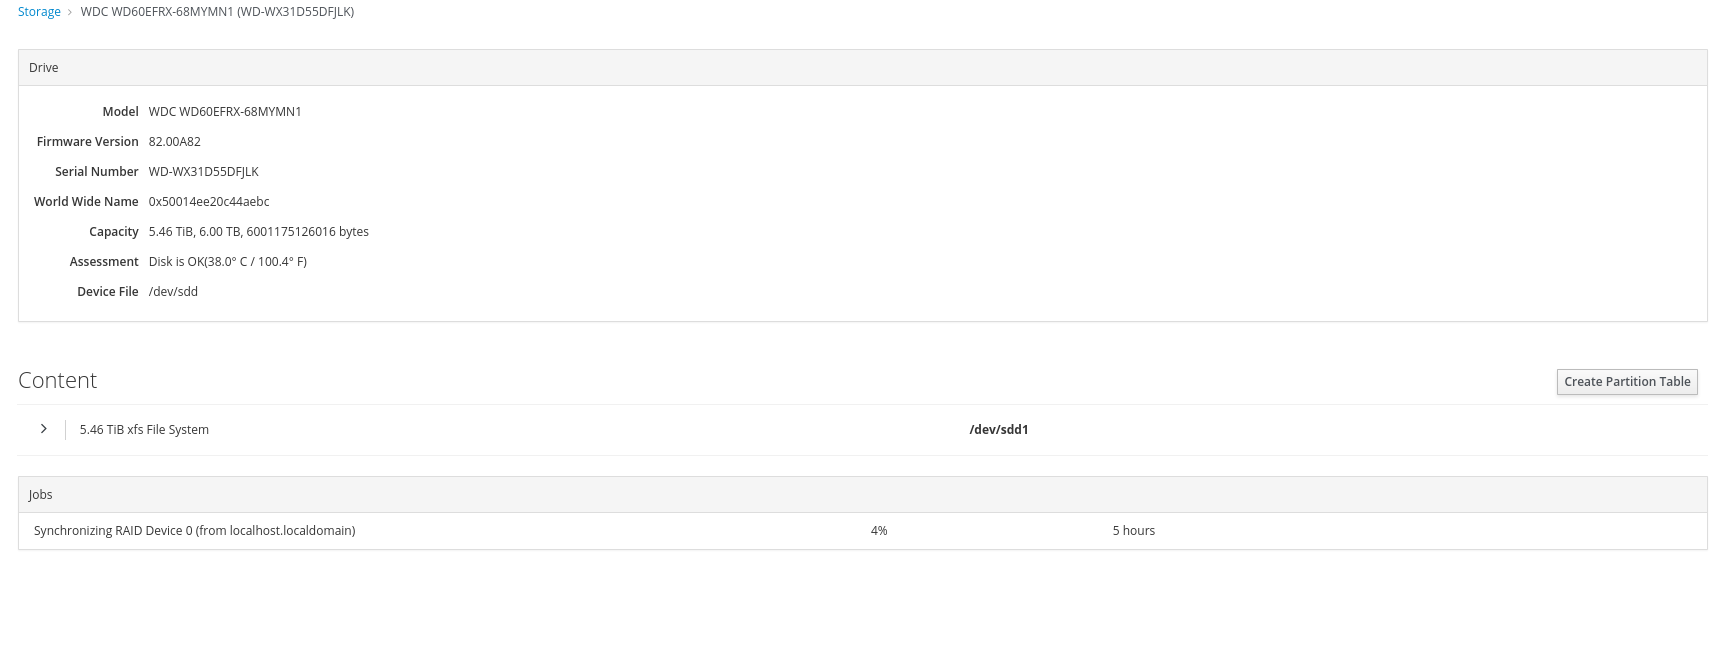Click the Create Partition Table button
Viewport: 1727px width, 658px height.
click(1626, 381)
